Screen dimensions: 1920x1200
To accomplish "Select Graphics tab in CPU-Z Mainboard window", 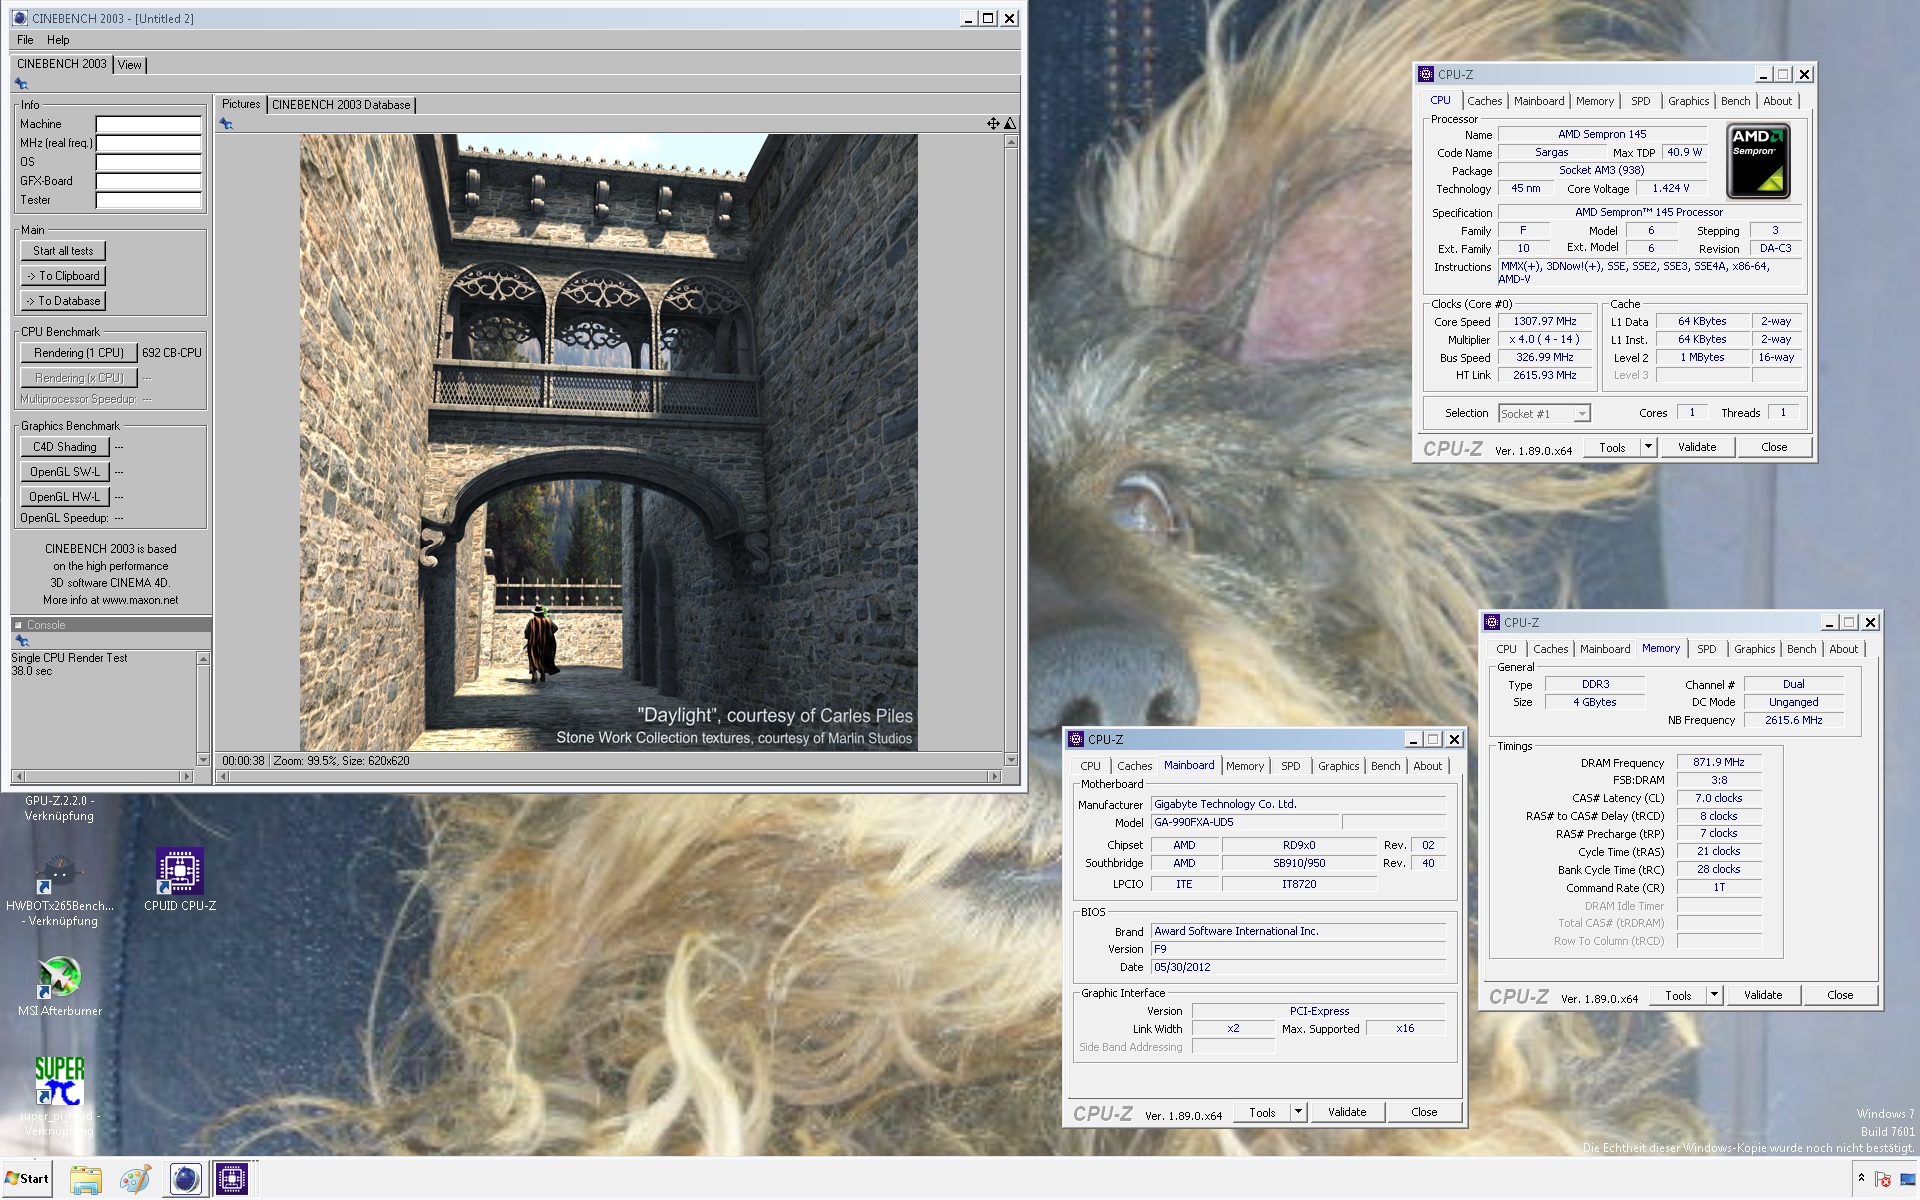I will tap(1338, 766).
